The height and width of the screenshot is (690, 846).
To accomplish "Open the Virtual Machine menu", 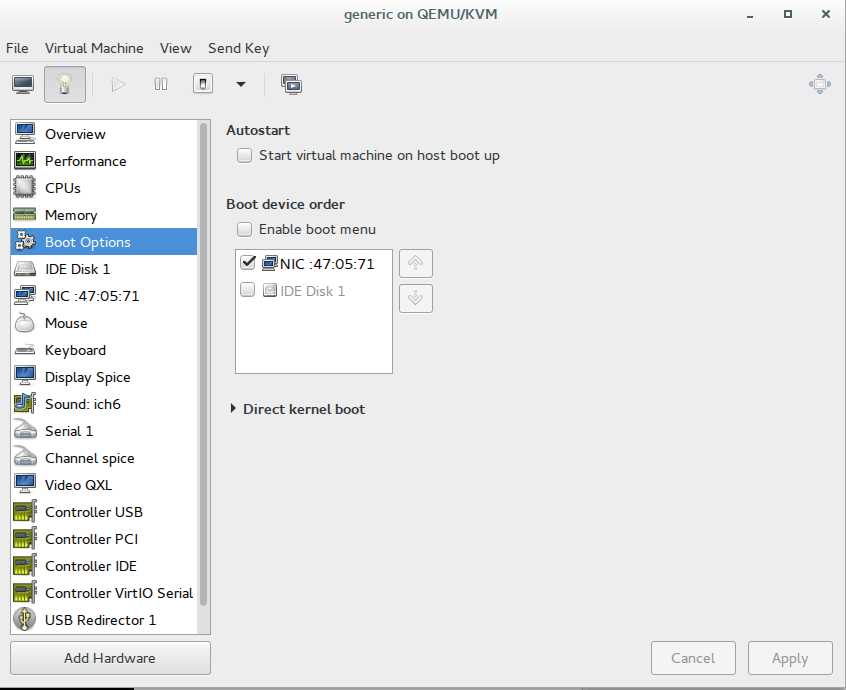I will pyautogui.click(x=94, y=48).
